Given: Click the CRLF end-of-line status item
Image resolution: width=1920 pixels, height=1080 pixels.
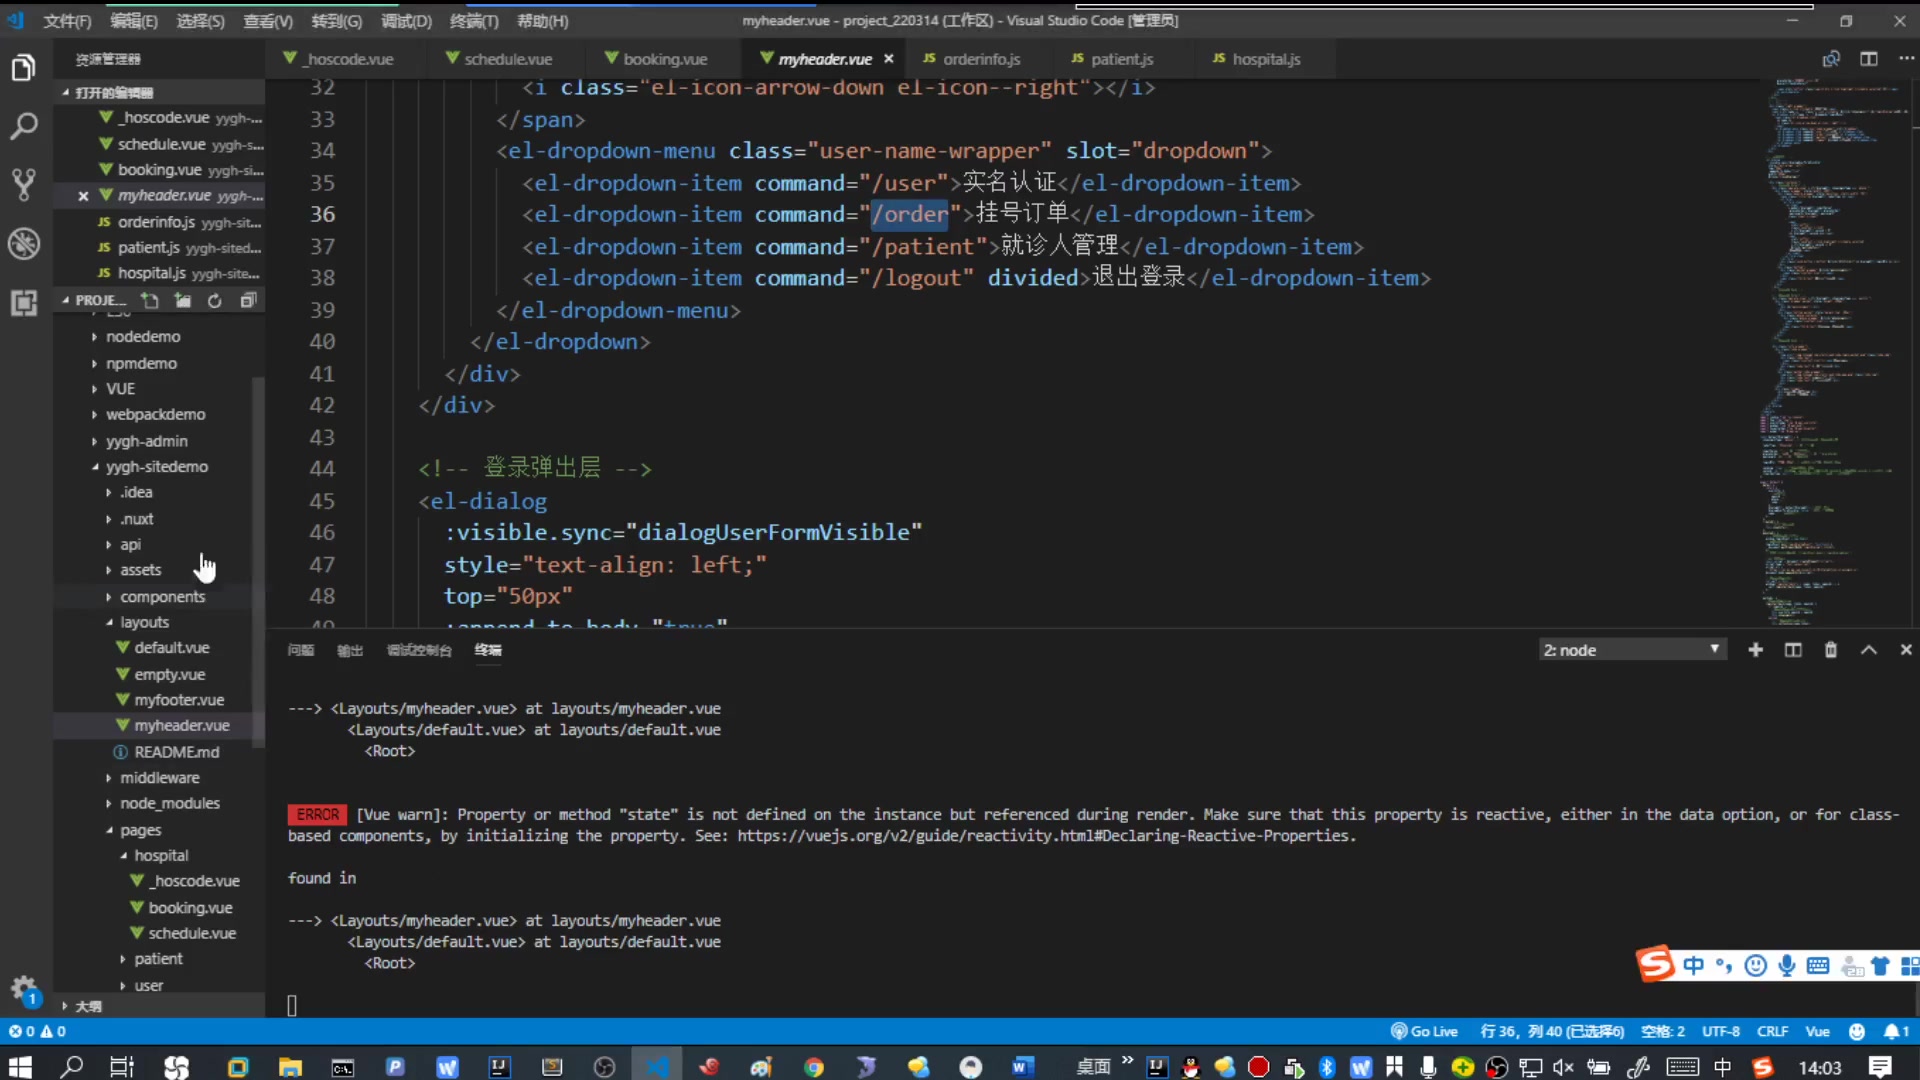Looking at the screenshot, I should [1772, 1031].
